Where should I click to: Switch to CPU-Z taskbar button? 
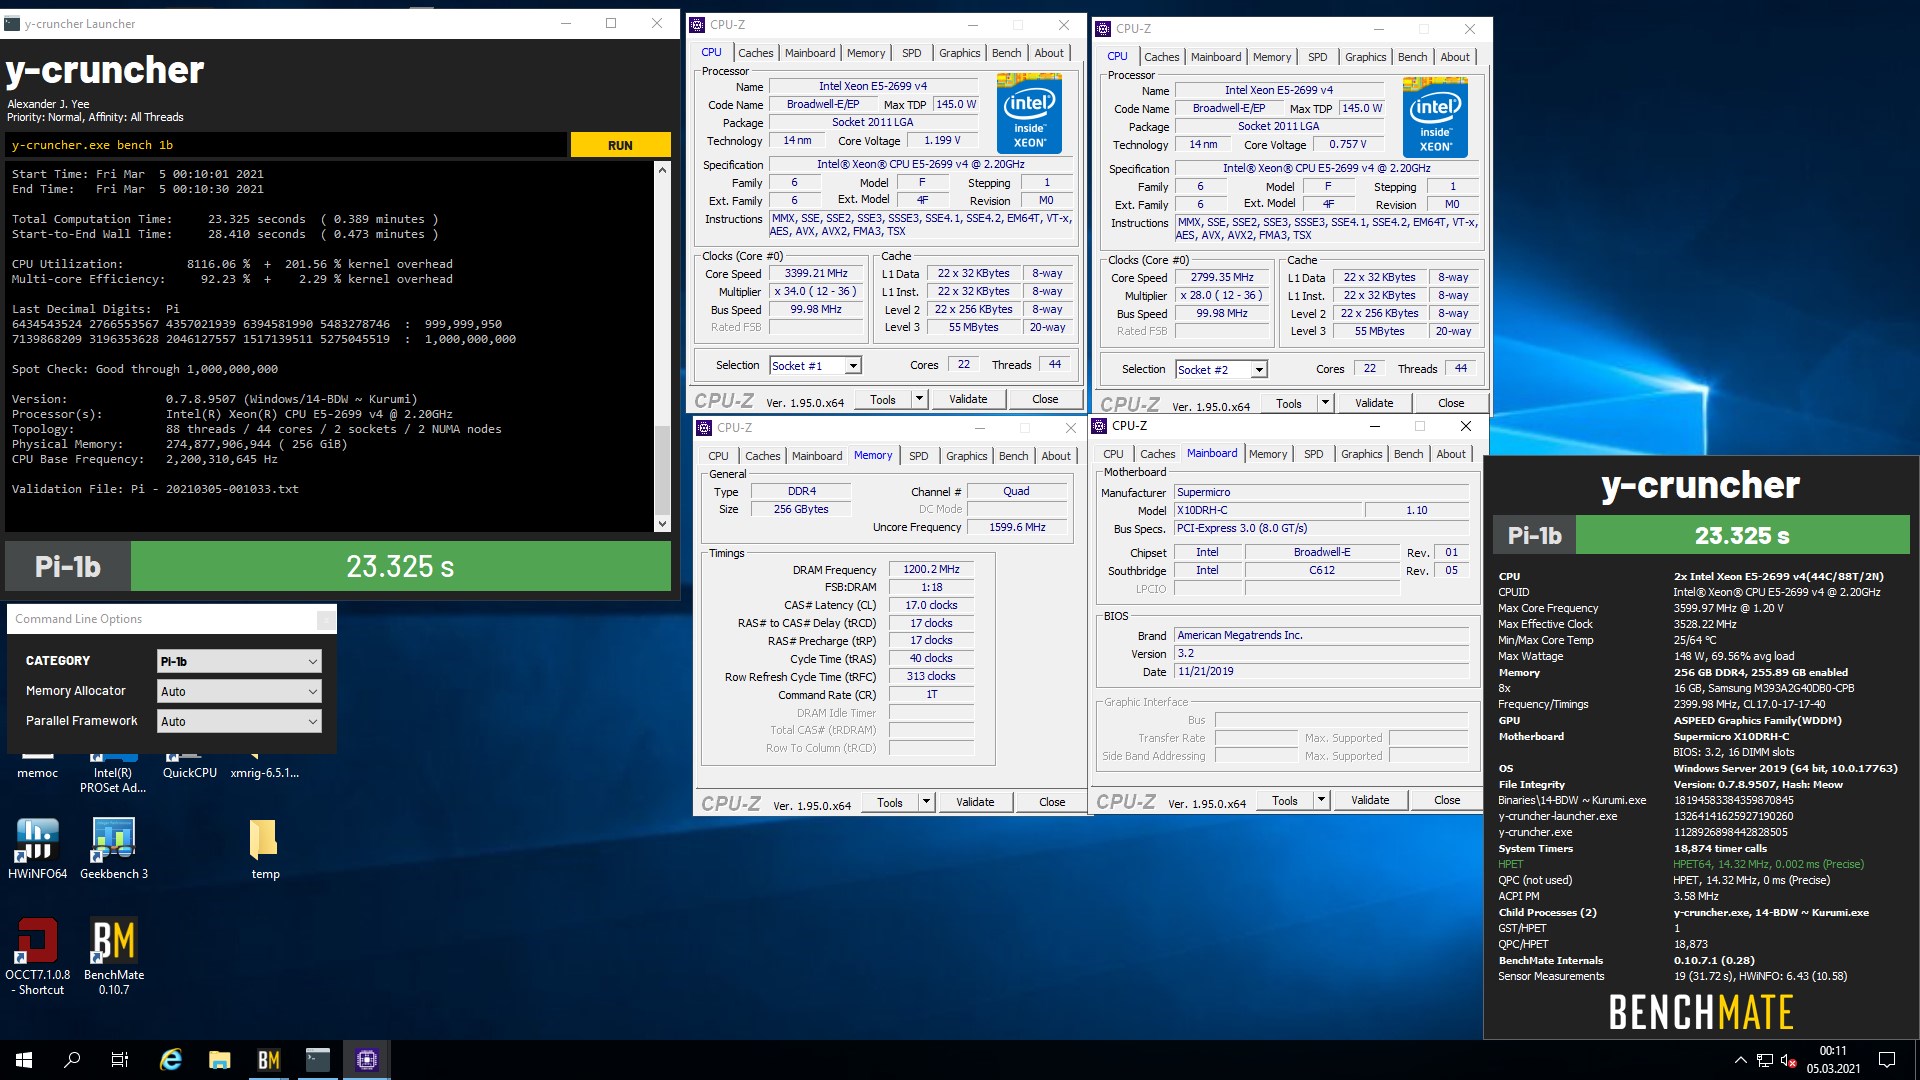pyautogui.click(x=367, y=1060)
